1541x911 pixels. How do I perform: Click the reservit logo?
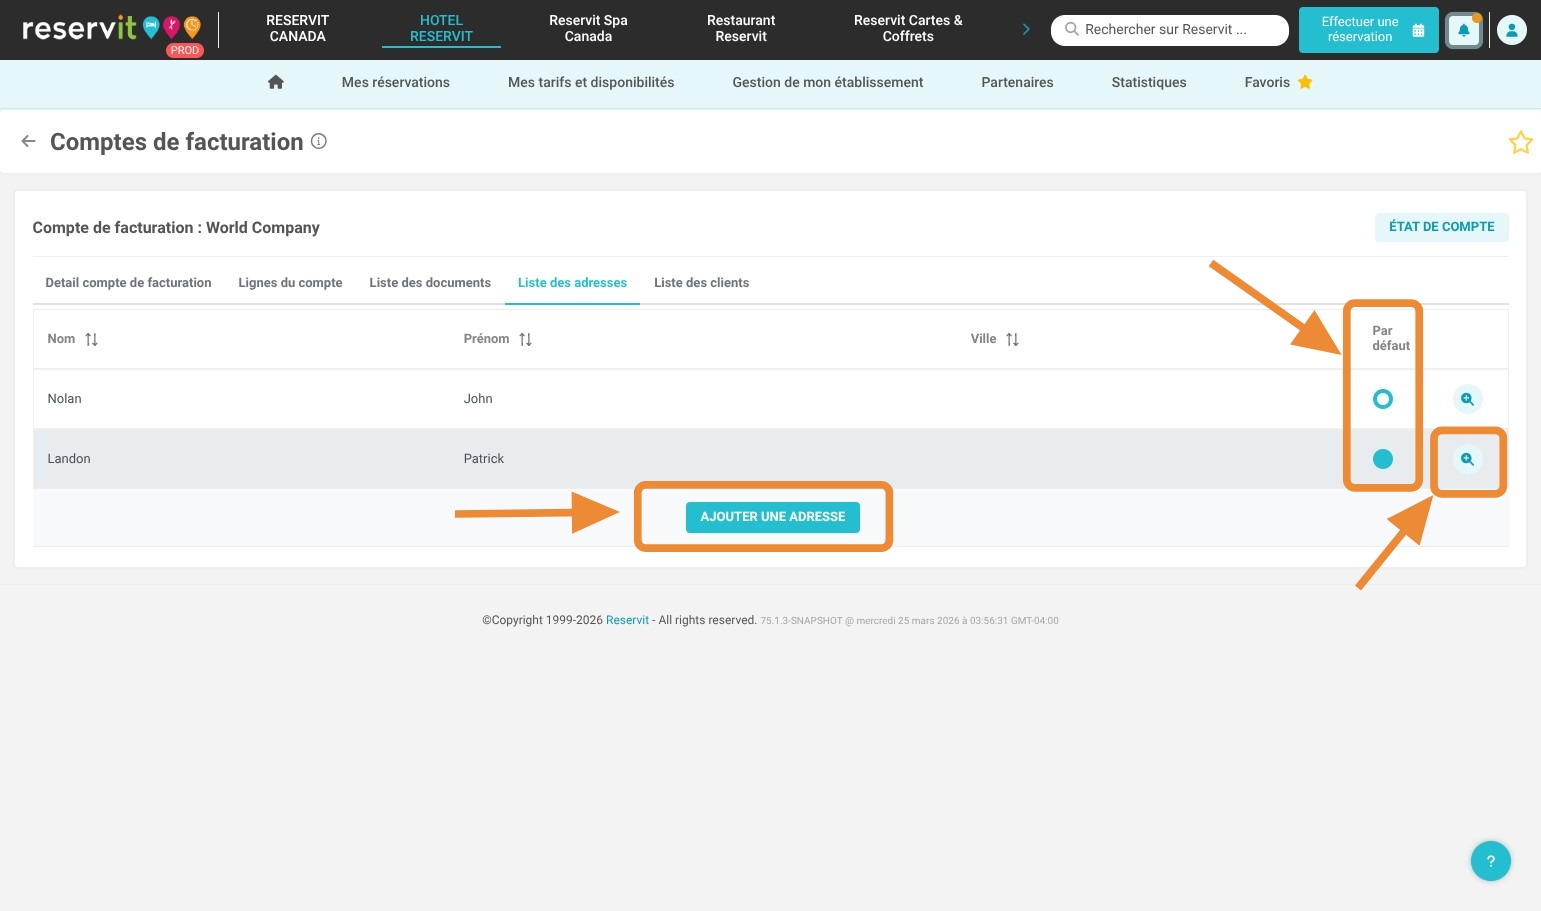111,29
